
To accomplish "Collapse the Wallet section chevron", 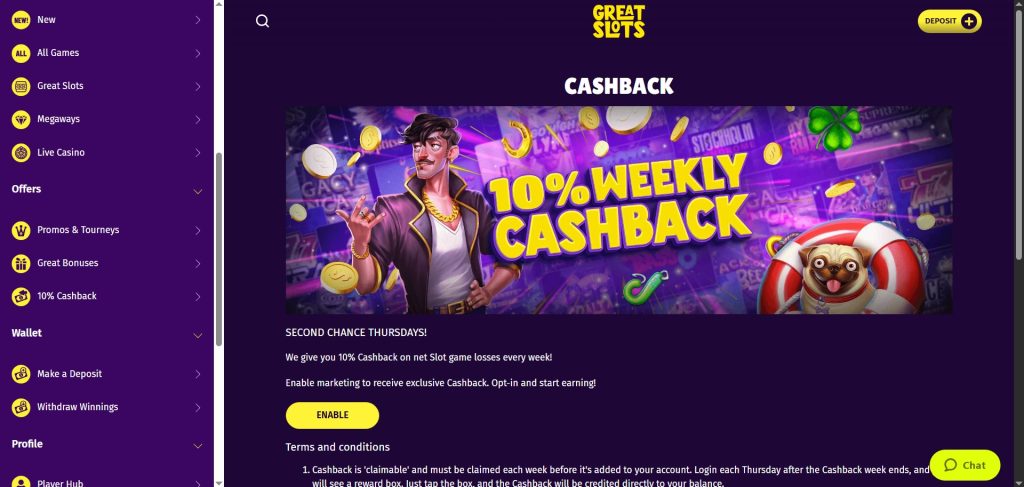I will pos(198,335).
